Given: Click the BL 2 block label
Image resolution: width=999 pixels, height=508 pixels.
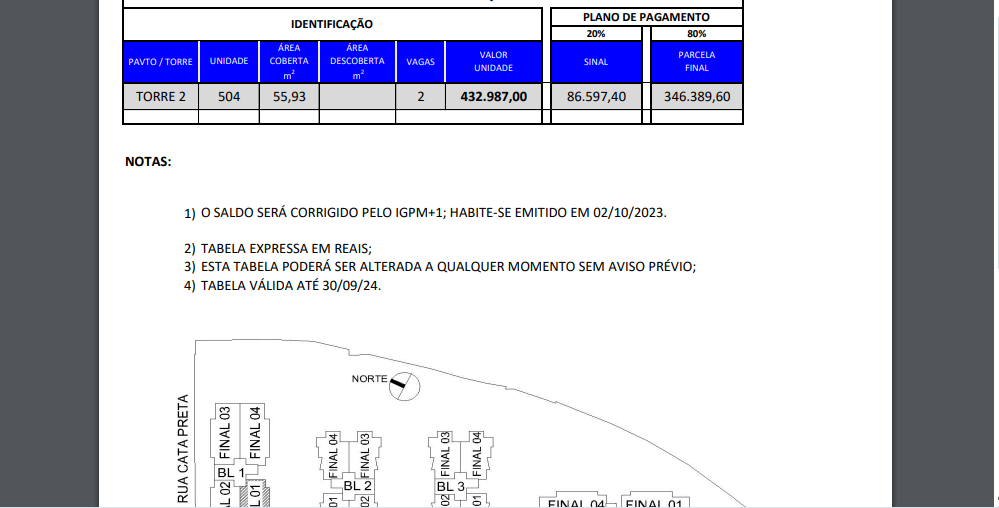Looking at the screenshot, I should coord(357,486).
